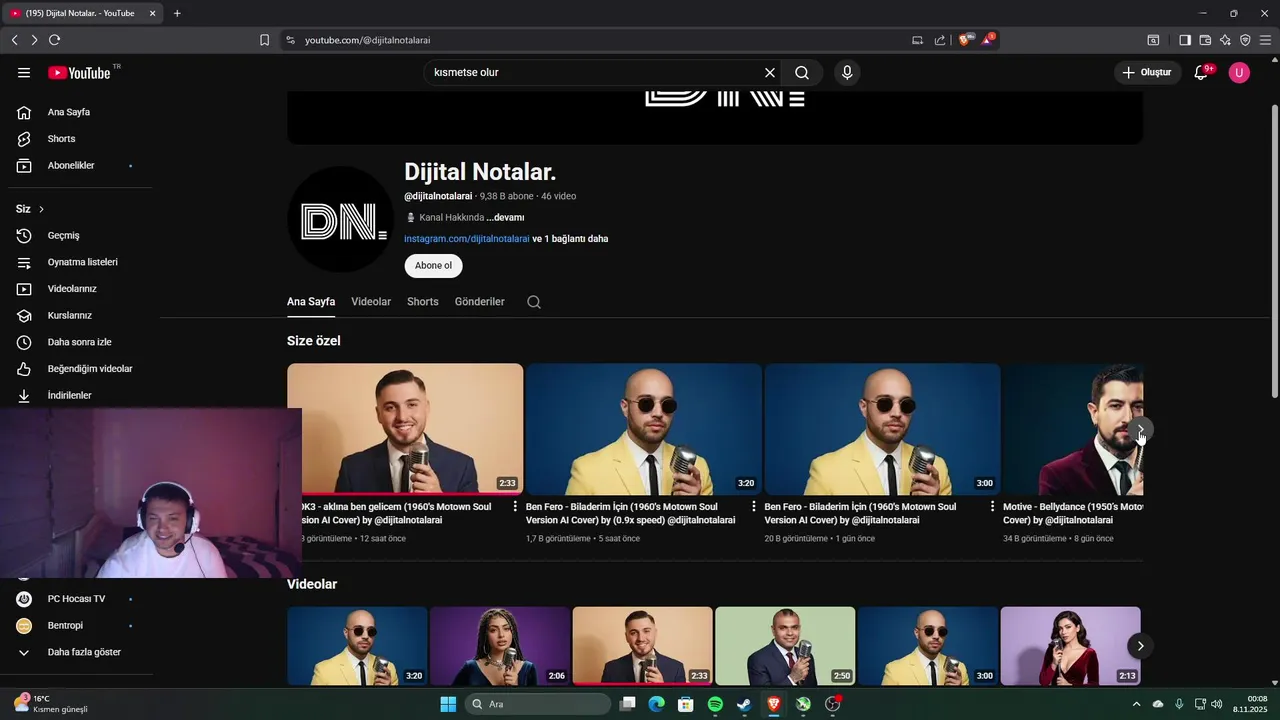Click the Abone ol button

pyautogui.click(x=433, y=266)
